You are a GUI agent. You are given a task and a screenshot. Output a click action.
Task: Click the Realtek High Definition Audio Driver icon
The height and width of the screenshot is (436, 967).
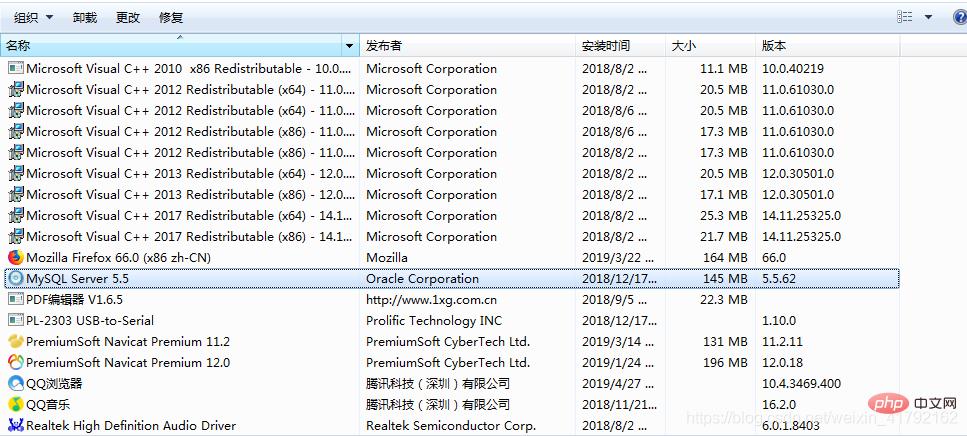click(x=15, y=426)
